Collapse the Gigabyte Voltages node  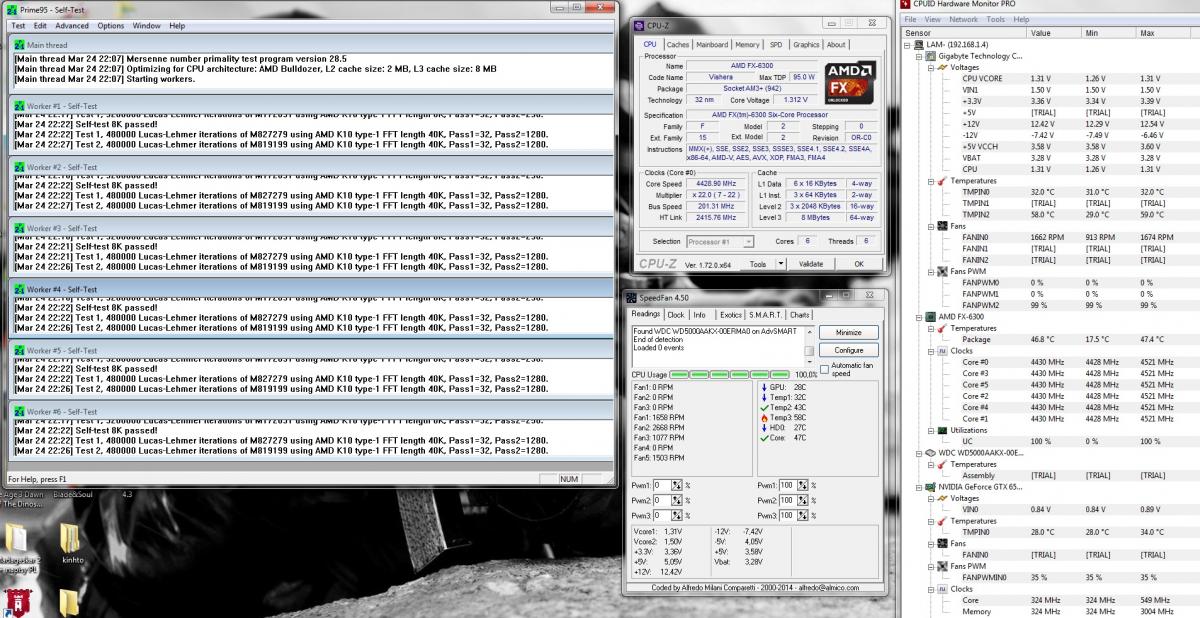coord(931,67)
